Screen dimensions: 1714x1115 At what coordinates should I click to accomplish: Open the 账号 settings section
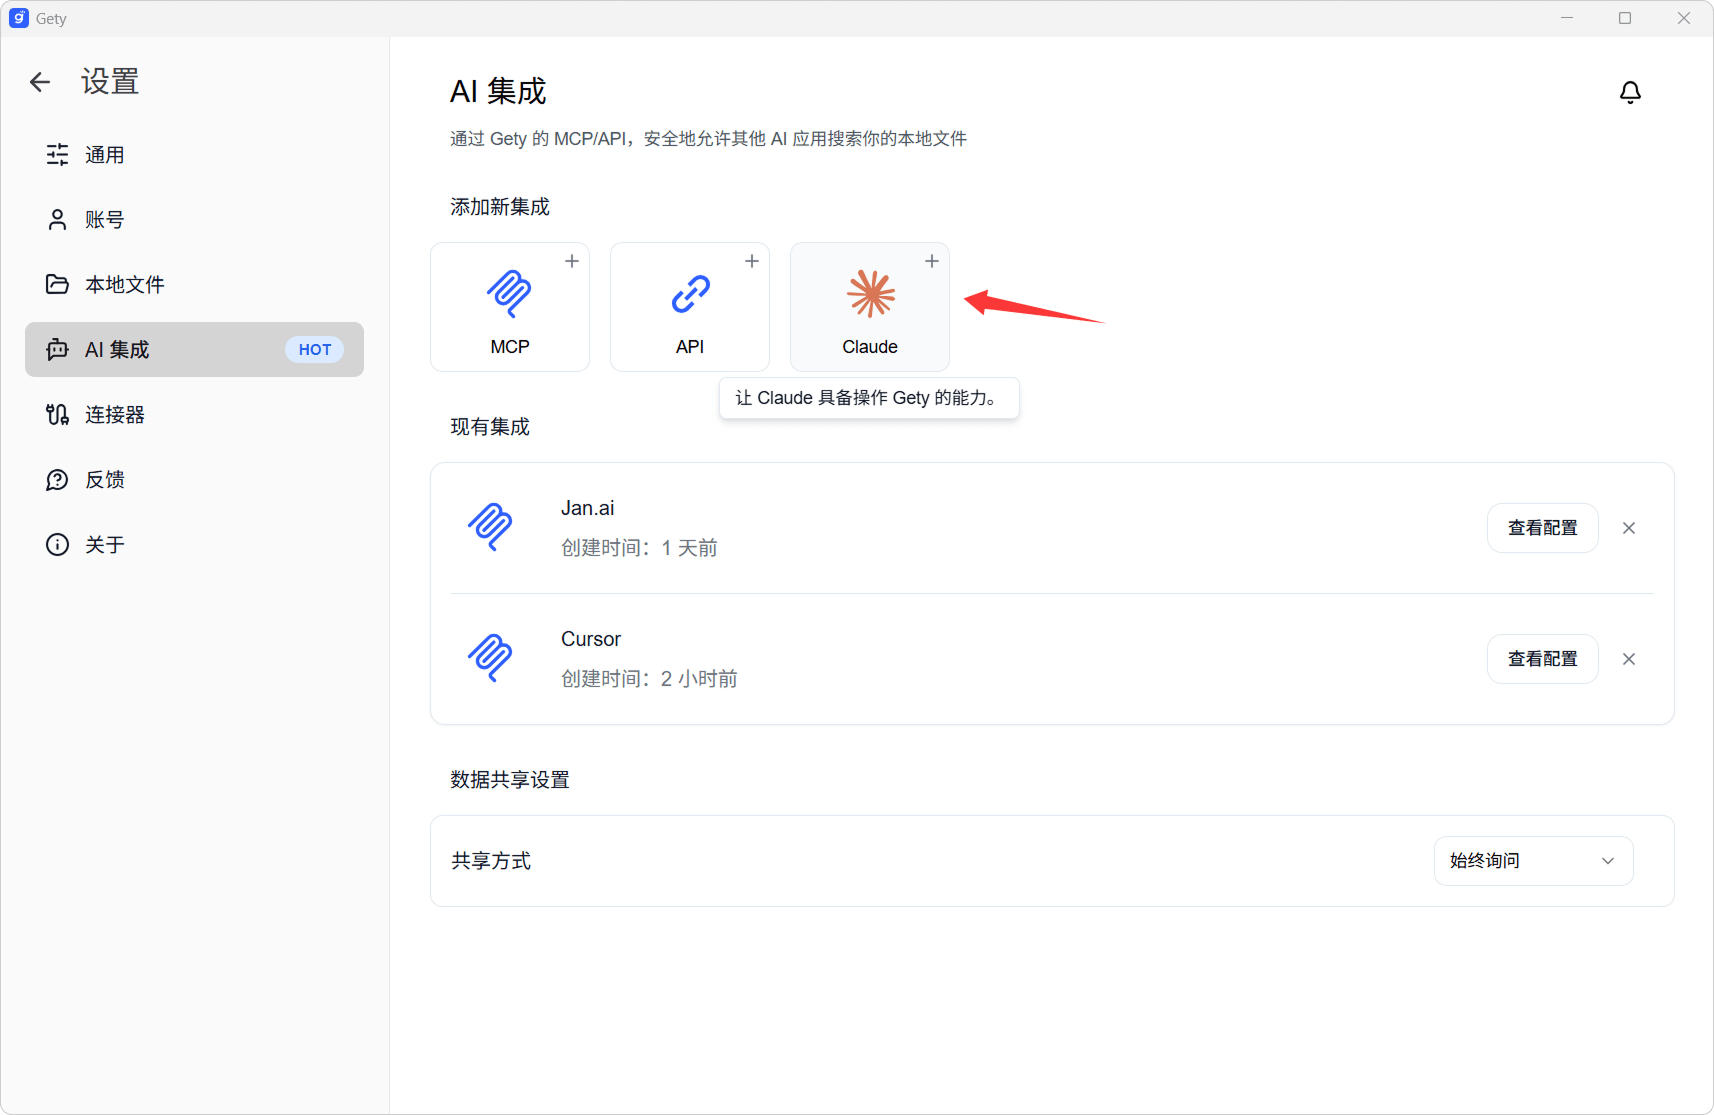[194, 220]
